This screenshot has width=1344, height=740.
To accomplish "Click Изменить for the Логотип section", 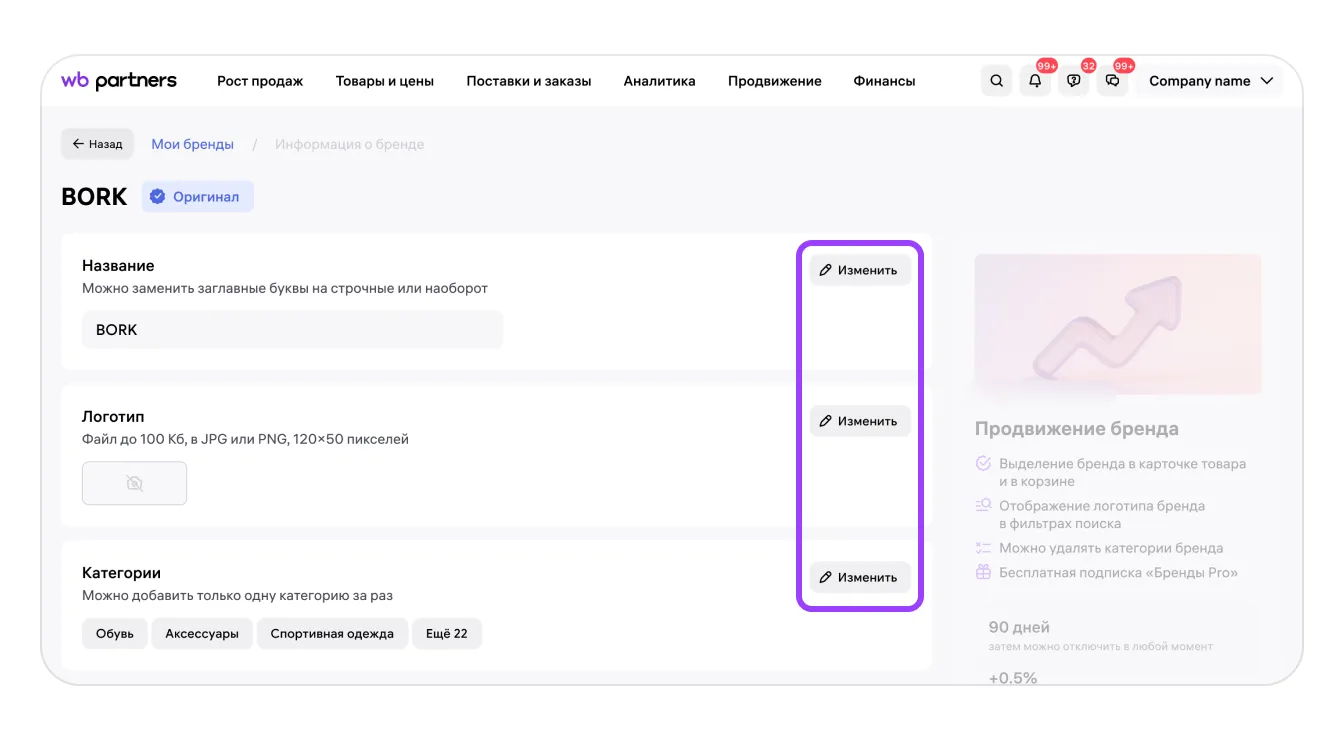I will click(x=860, y=421).
